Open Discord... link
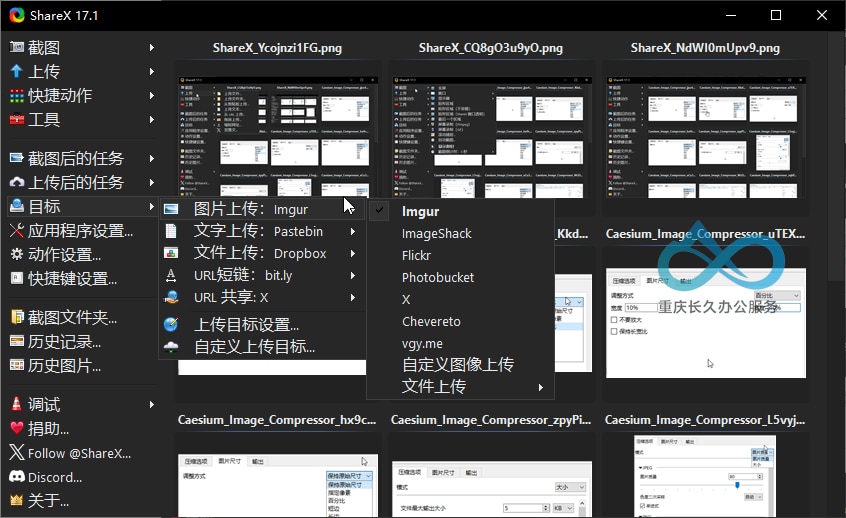The height and width of the screenshot is (518, 846). (x=55, y=478)
